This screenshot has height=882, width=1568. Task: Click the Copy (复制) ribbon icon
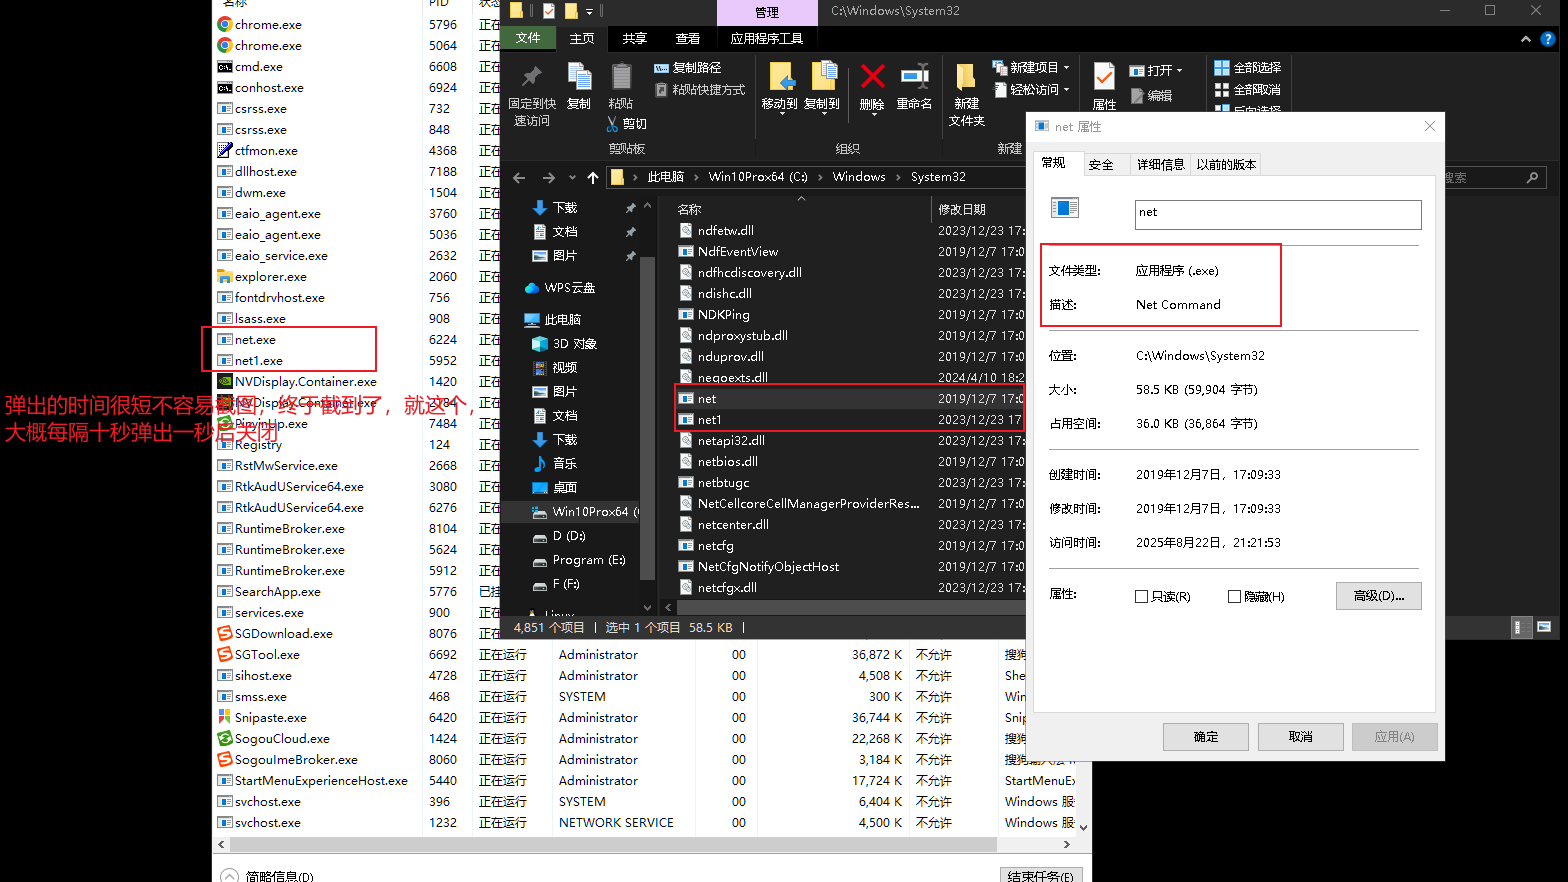pyautogui.click(x=579, y=77)
